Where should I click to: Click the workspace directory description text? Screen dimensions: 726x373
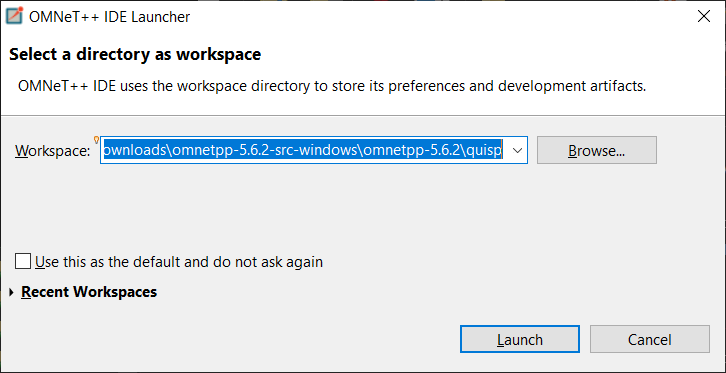click(332, 86)
